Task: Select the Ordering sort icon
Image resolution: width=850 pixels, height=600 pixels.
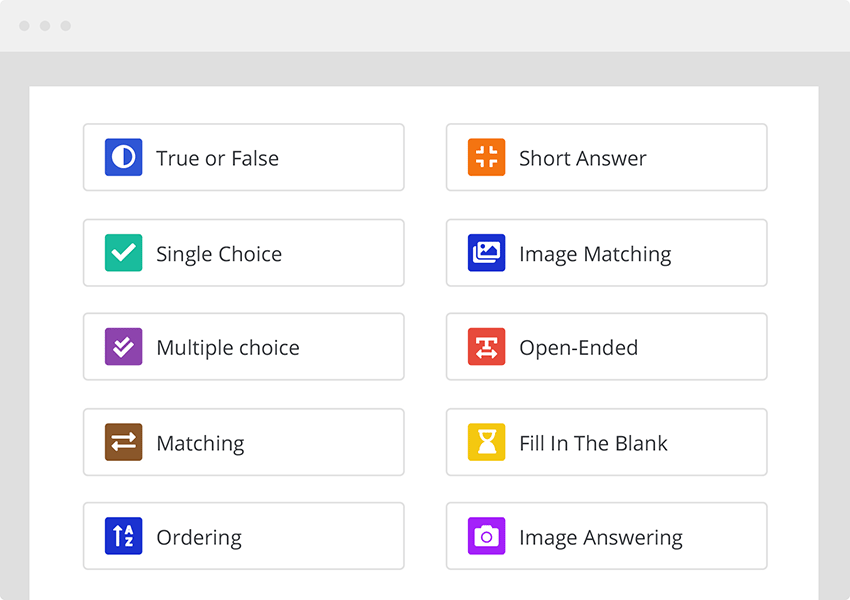Action: [x=122, y=536]
